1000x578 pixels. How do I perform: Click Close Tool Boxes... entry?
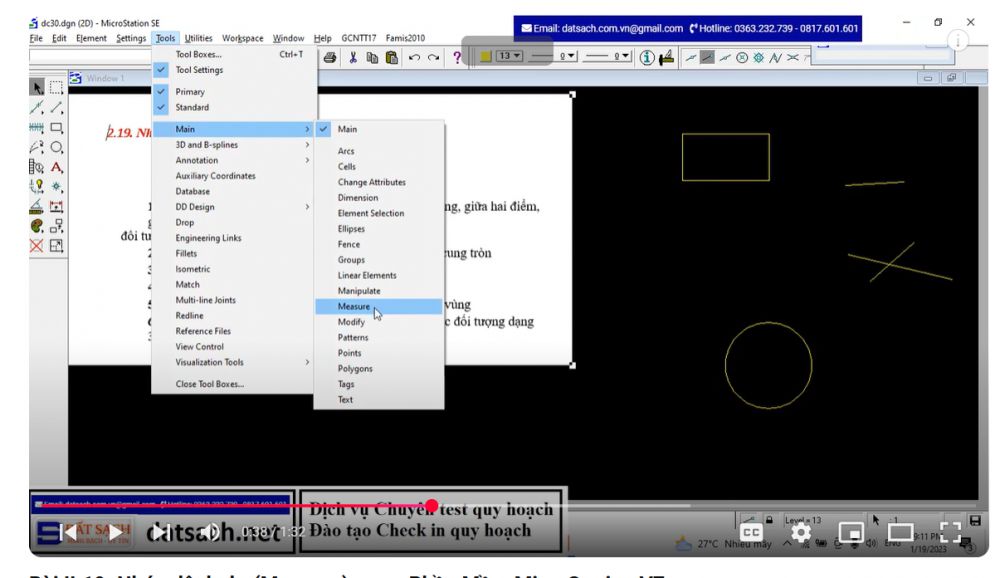pyautogui.click(x=209, y=384)
